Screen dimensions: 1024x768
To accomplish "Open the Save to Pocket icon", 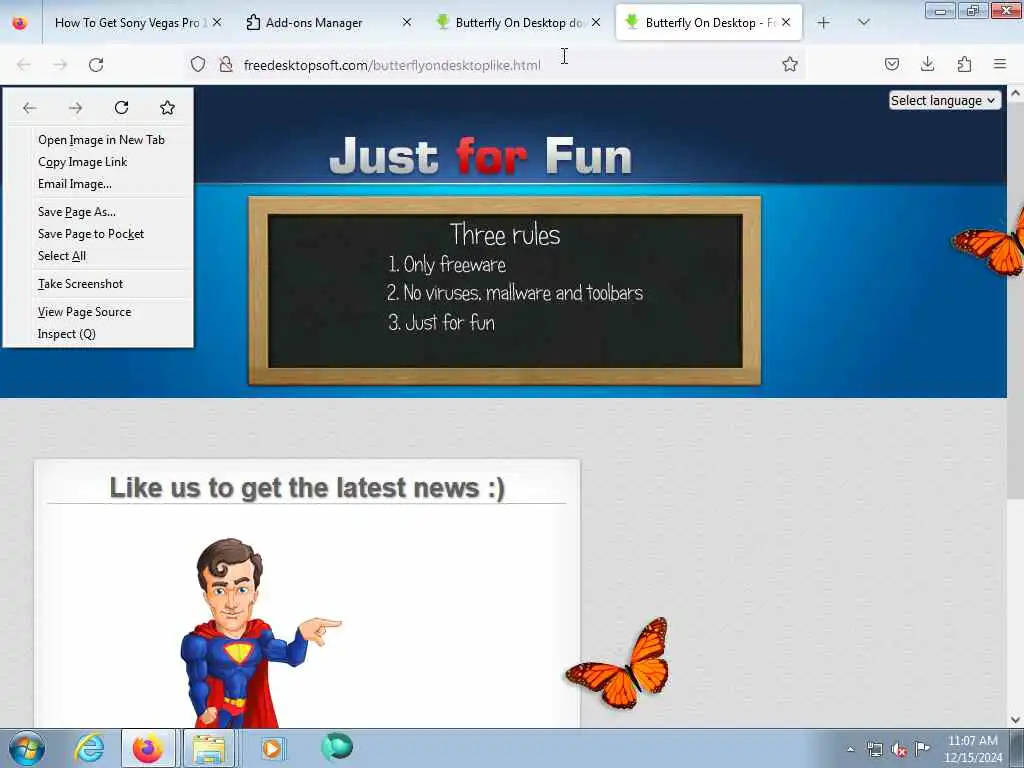I will [x=891, y=65].
